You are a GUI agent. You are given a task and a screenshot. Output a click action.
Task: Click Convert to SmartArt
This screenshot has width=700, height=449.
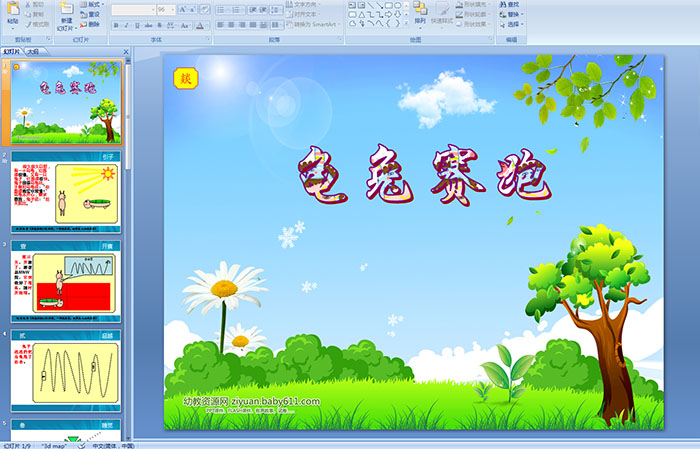coord(314,24)
